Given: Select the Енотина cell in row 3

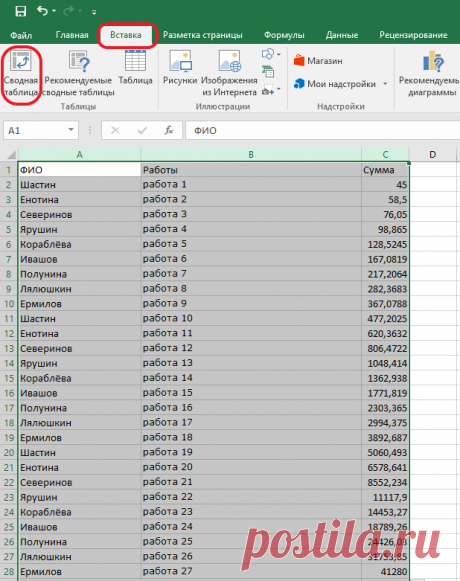Looking at the screenshot, I should (x=79, y=199).
